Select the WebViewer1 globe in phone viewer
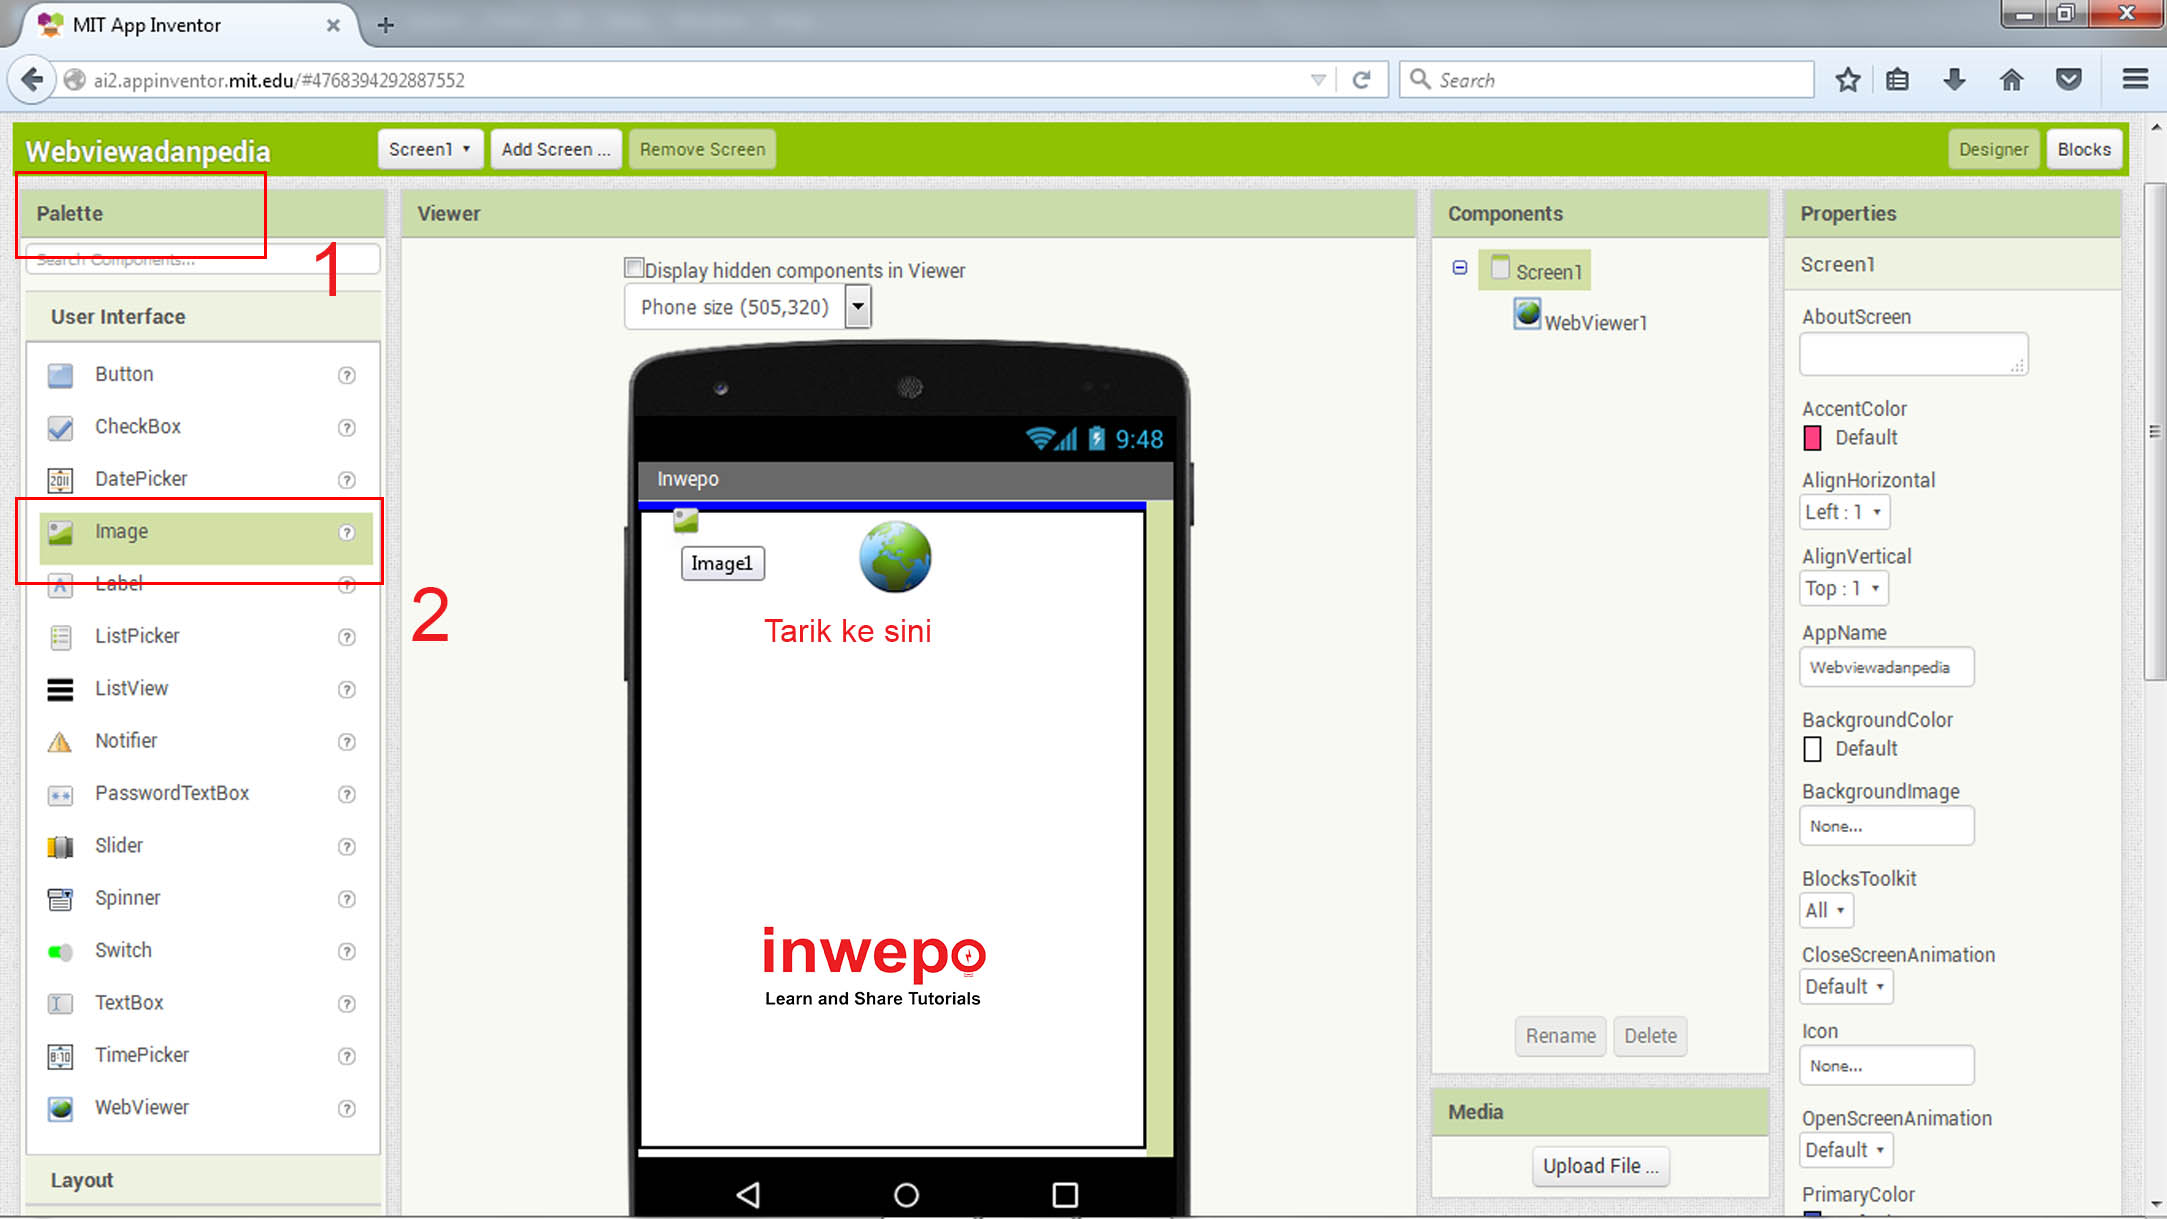The image size is (2167, 1219). 895,557
